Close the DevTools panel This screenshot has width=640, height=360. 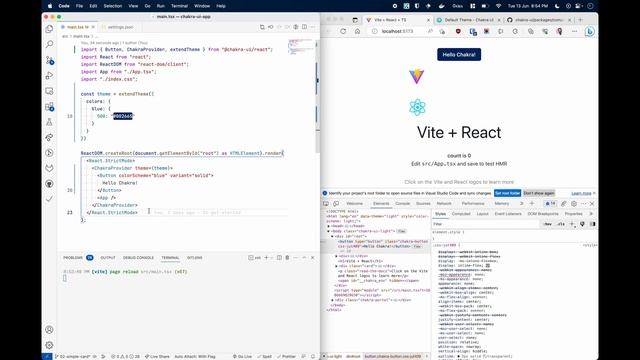pos(592,203)
